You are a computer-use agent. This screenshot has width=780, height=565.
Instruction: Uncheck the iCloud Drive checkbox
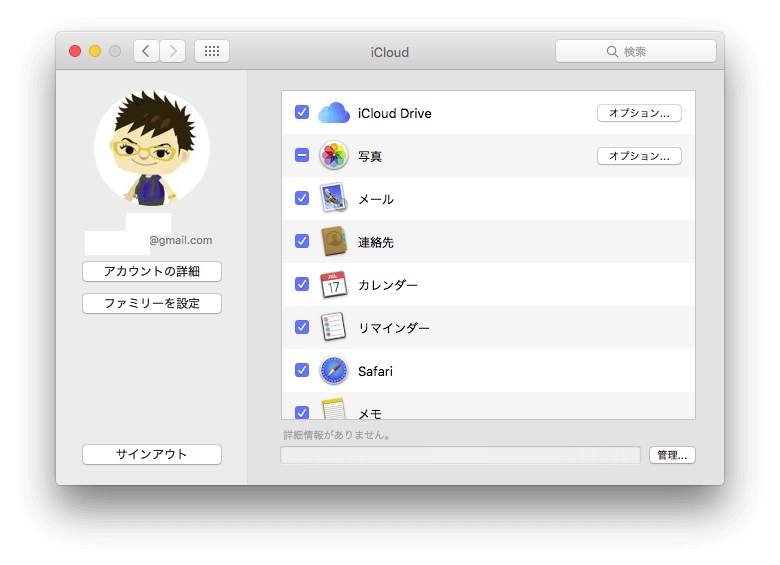tap(302, 112)
